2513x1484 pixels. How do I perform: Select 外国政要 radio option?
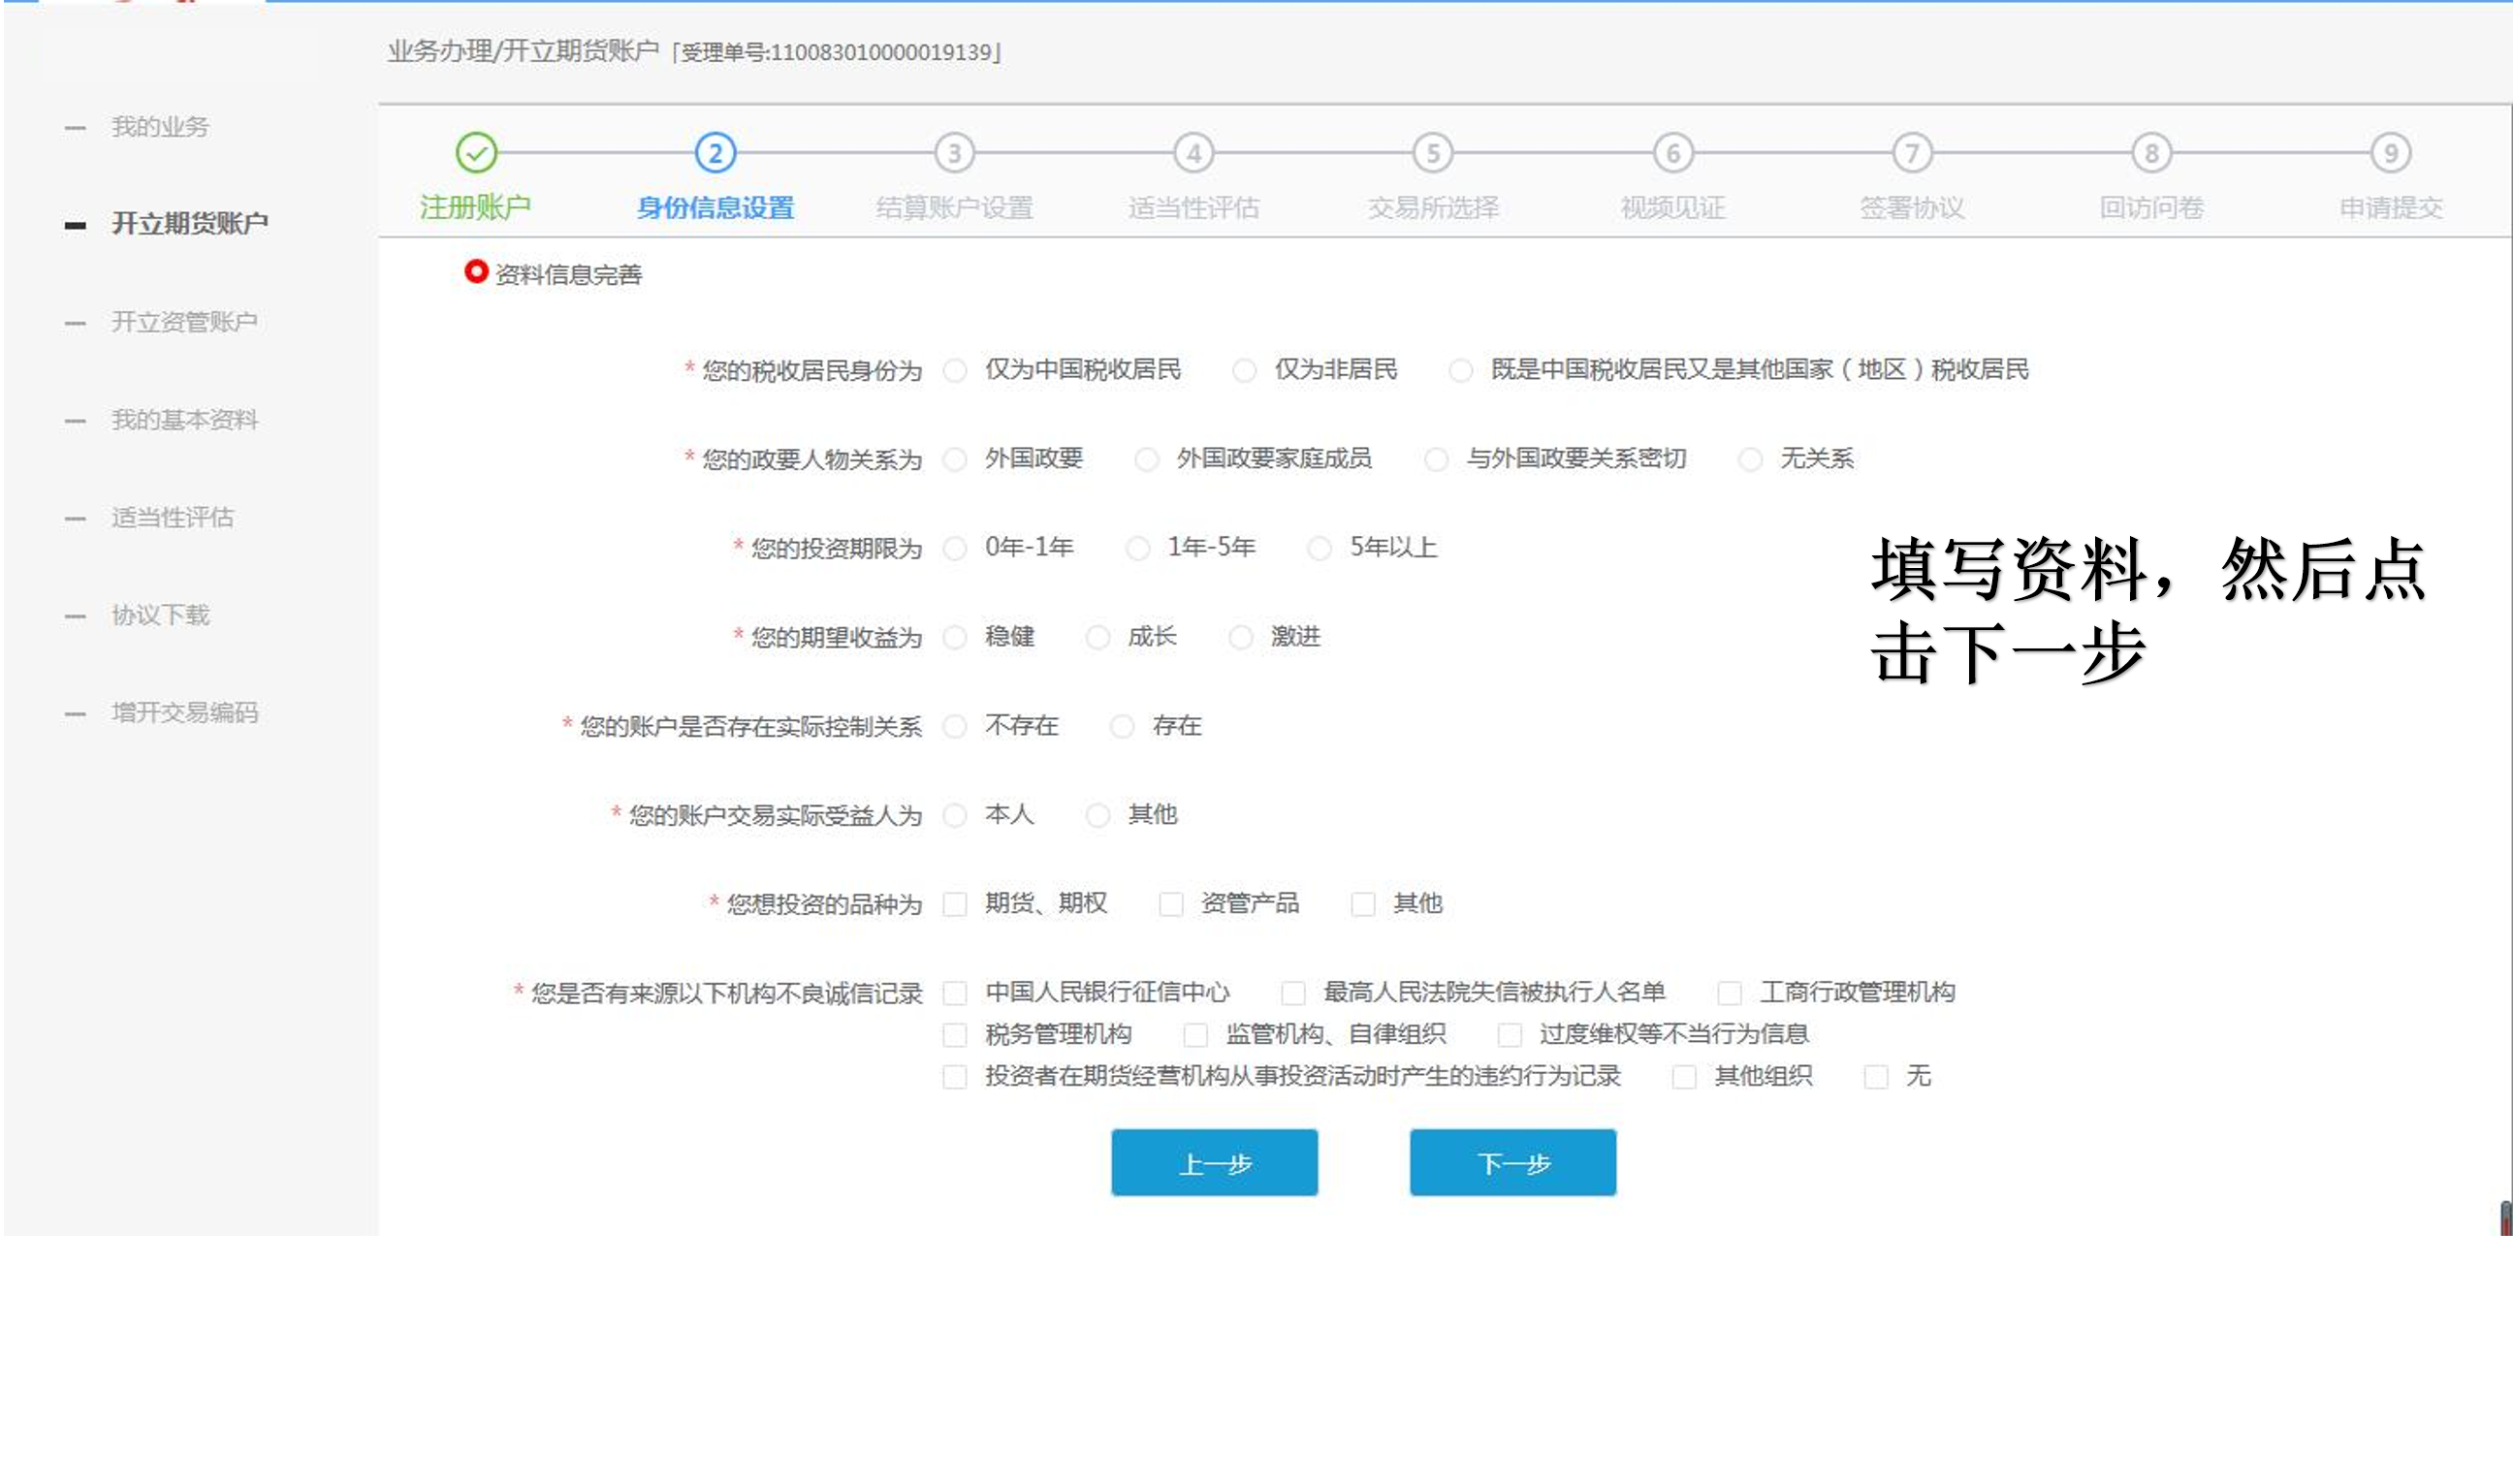tap(955, 460)
